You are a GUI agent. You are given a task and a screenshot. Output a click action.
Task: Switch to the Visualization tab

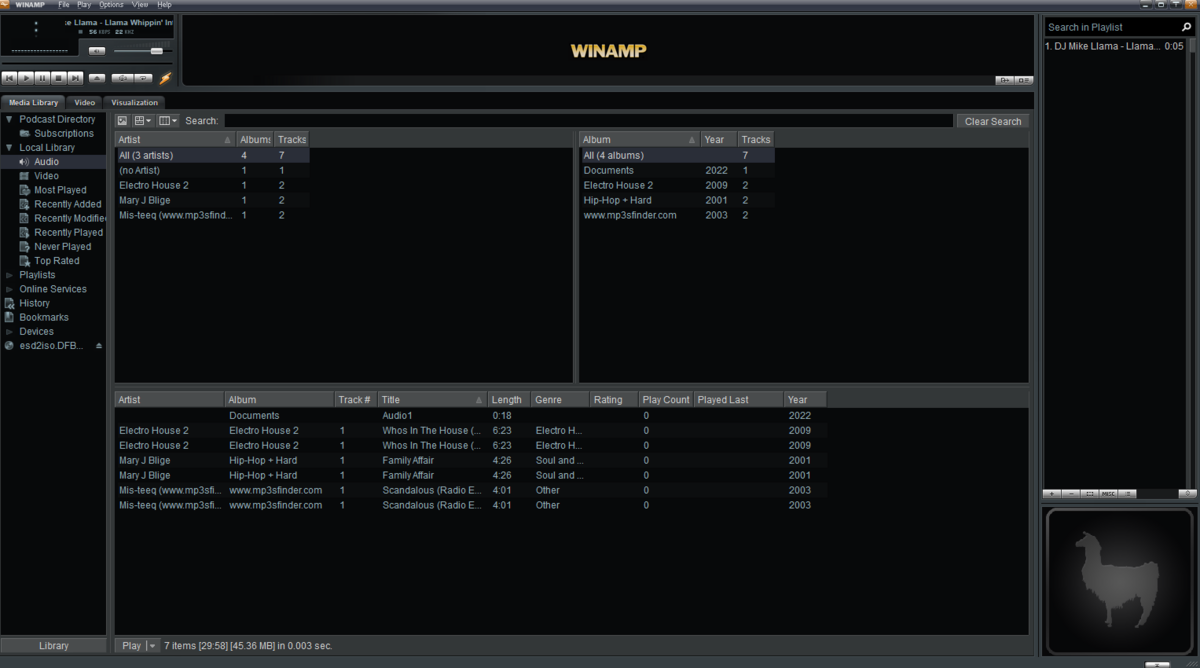click(135, 102)
